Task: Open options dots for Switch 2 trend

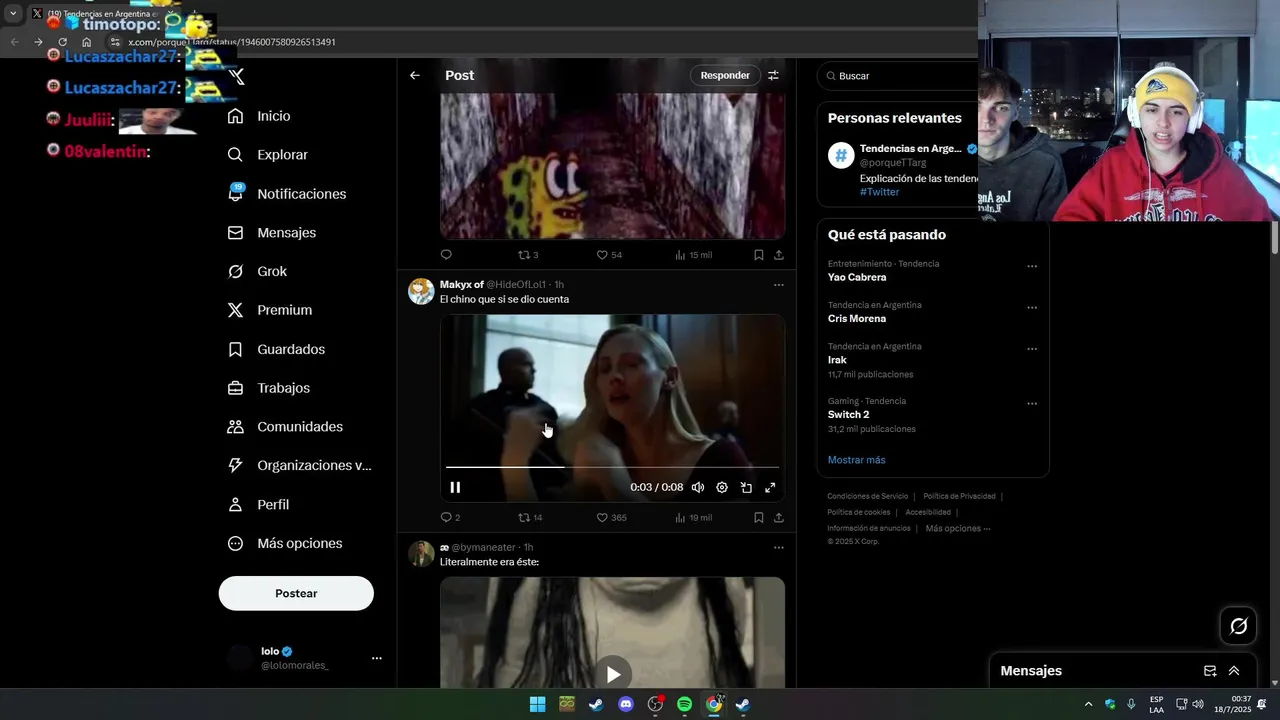Action: point(1032,404)
